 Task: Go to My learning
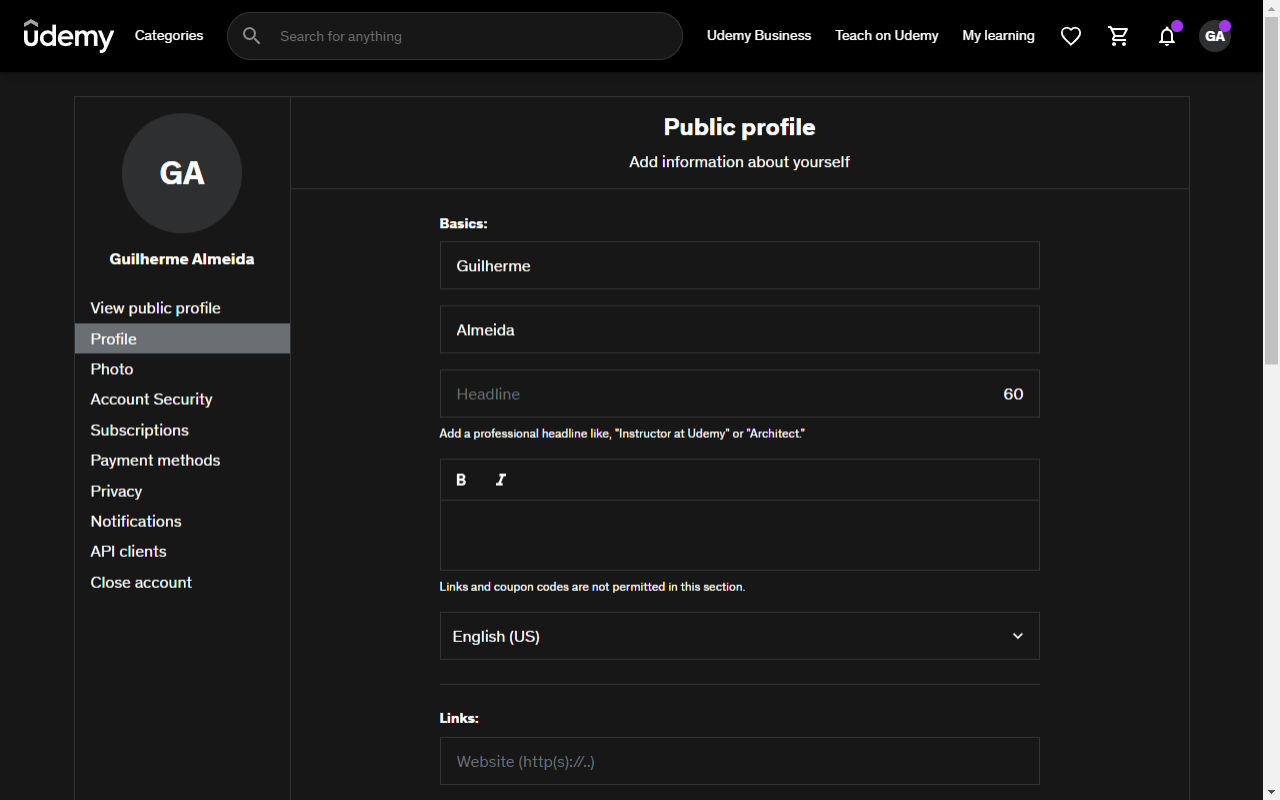[998, 35]
